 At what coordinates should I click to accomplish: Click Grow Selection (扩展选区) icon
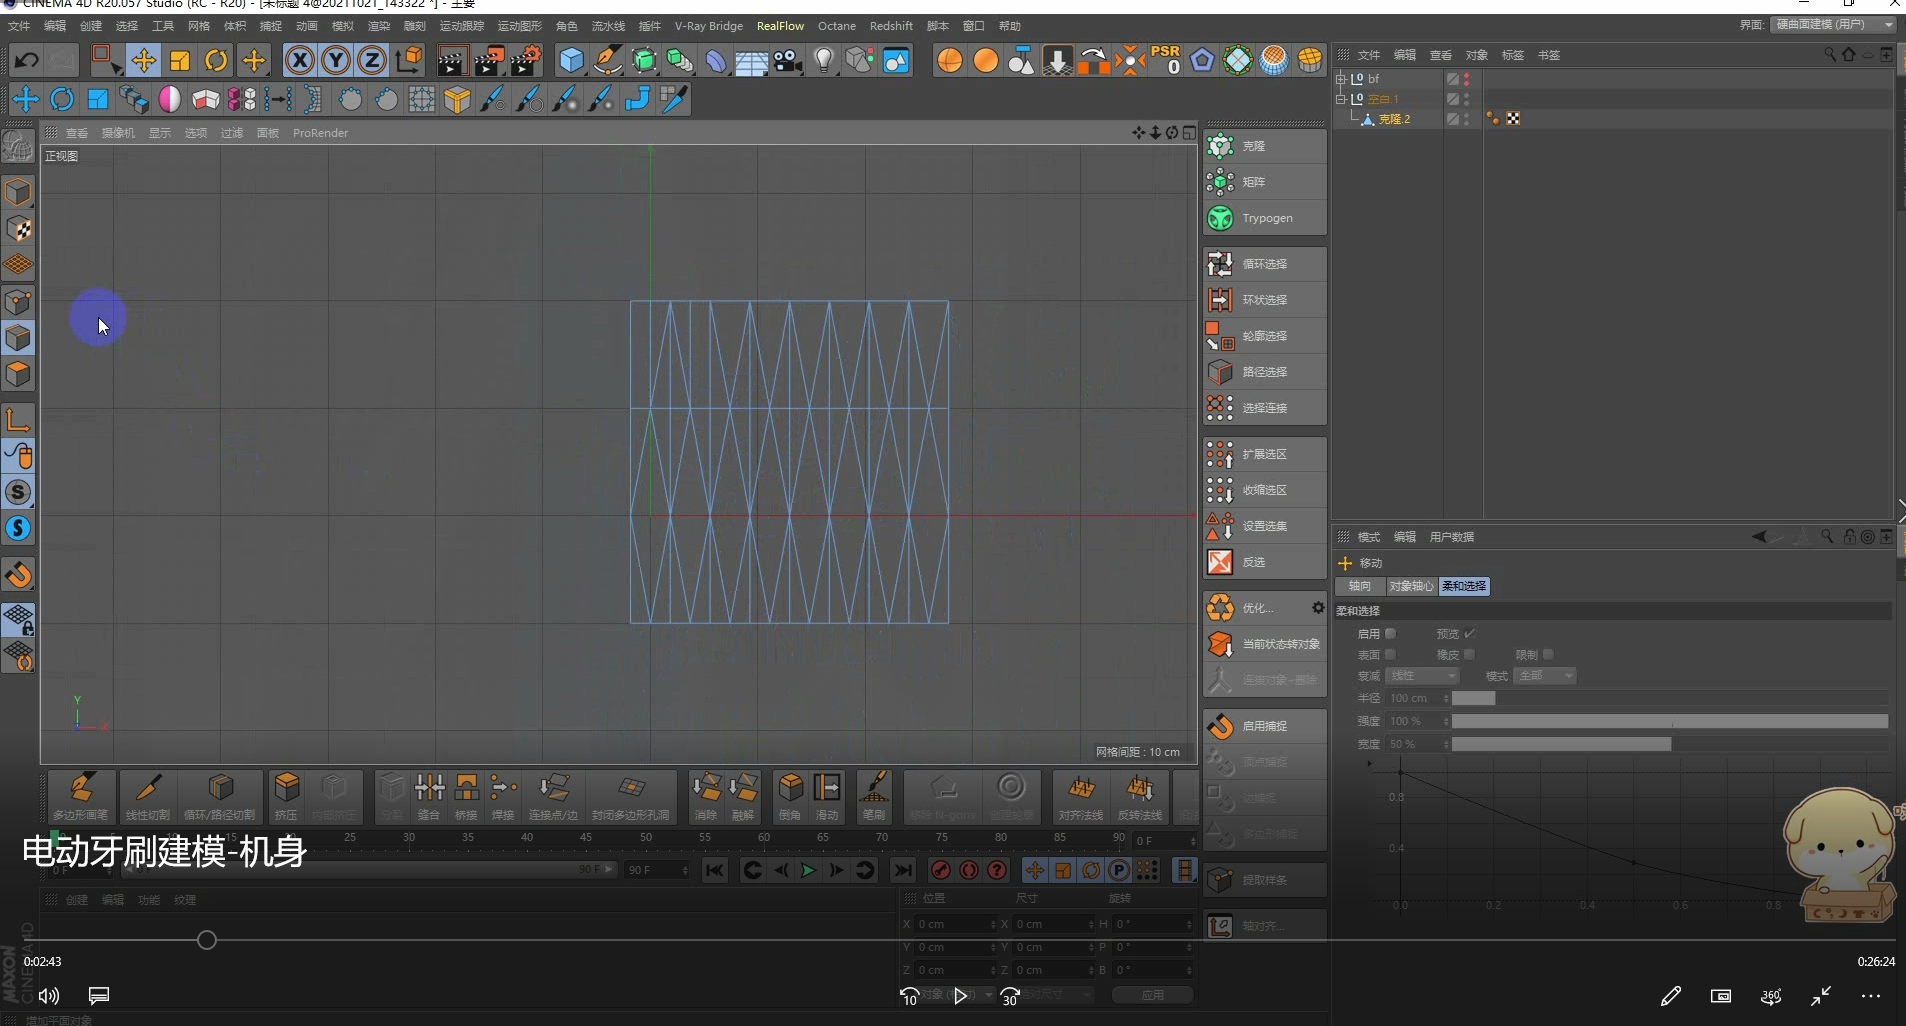[1220, 454]
